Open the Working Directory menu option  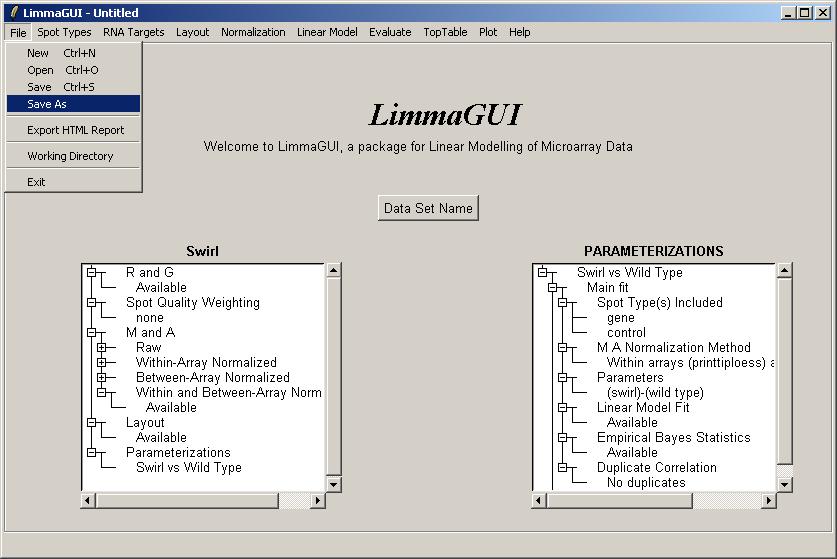click(x=70, y=156)
